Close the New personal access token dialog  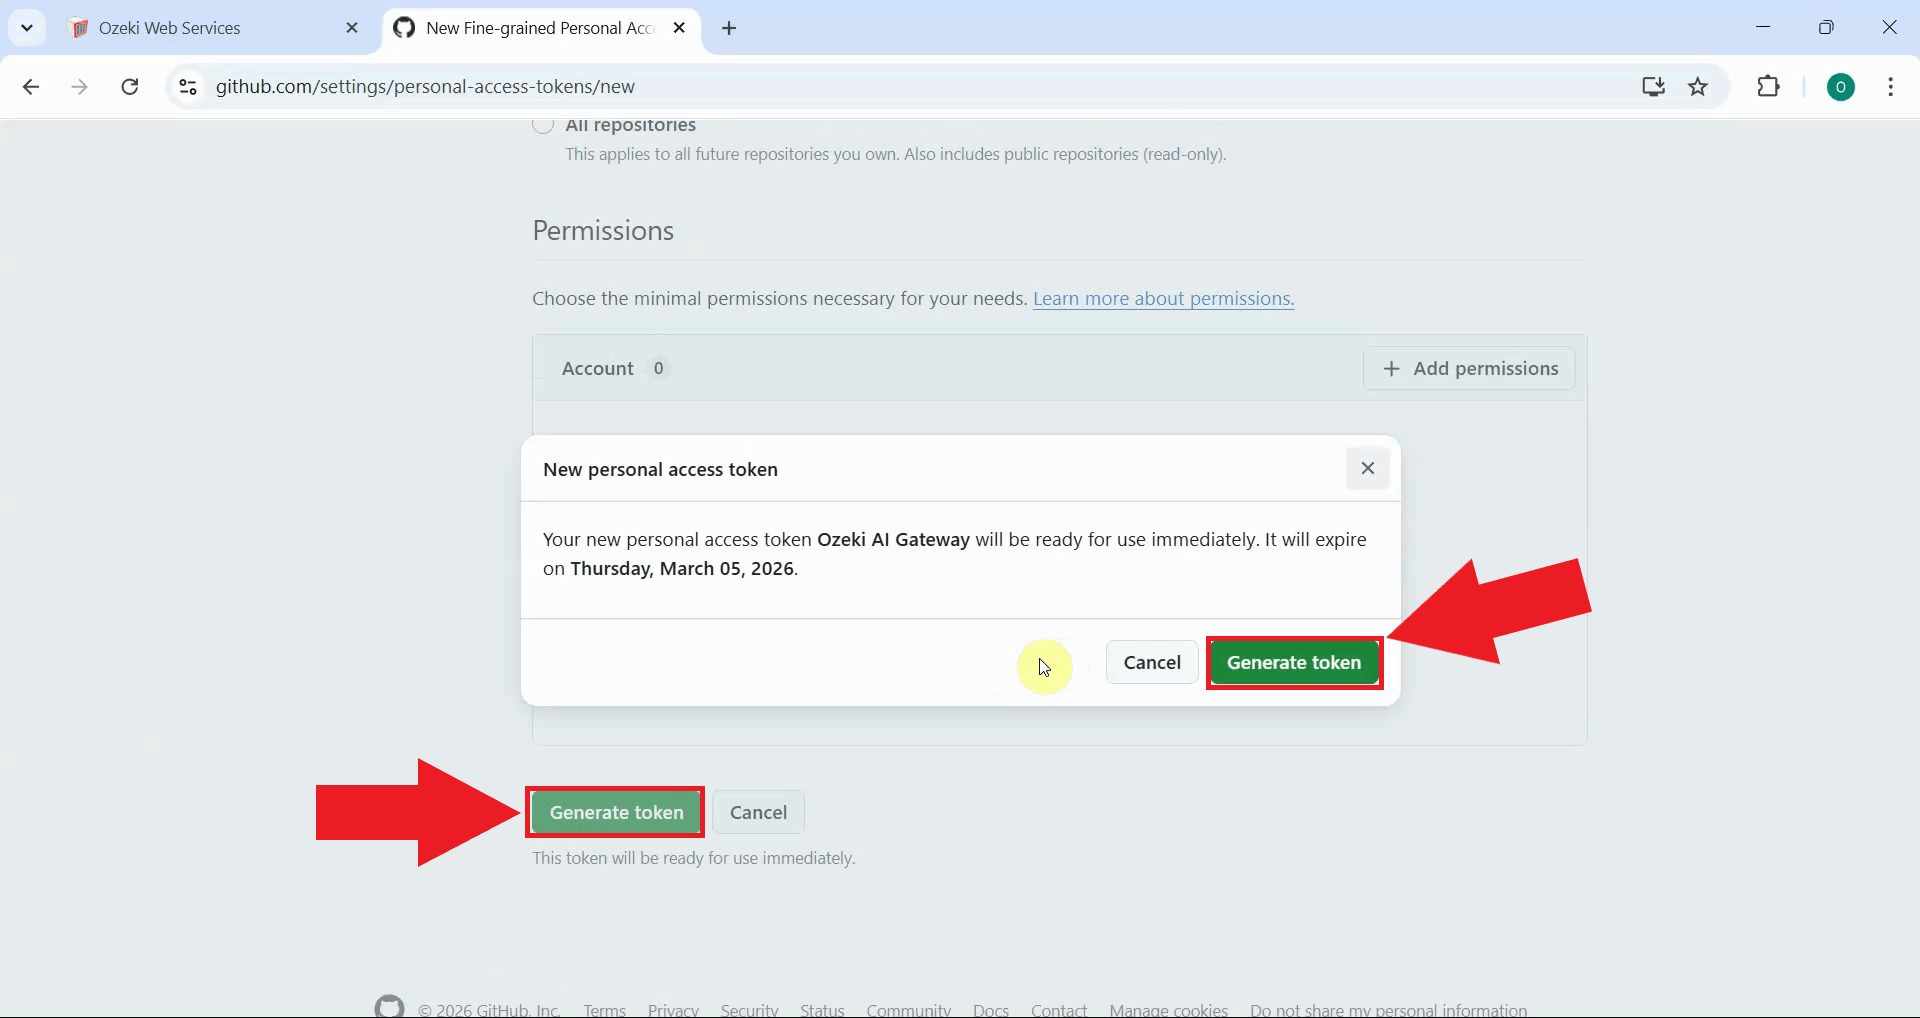1368,468
